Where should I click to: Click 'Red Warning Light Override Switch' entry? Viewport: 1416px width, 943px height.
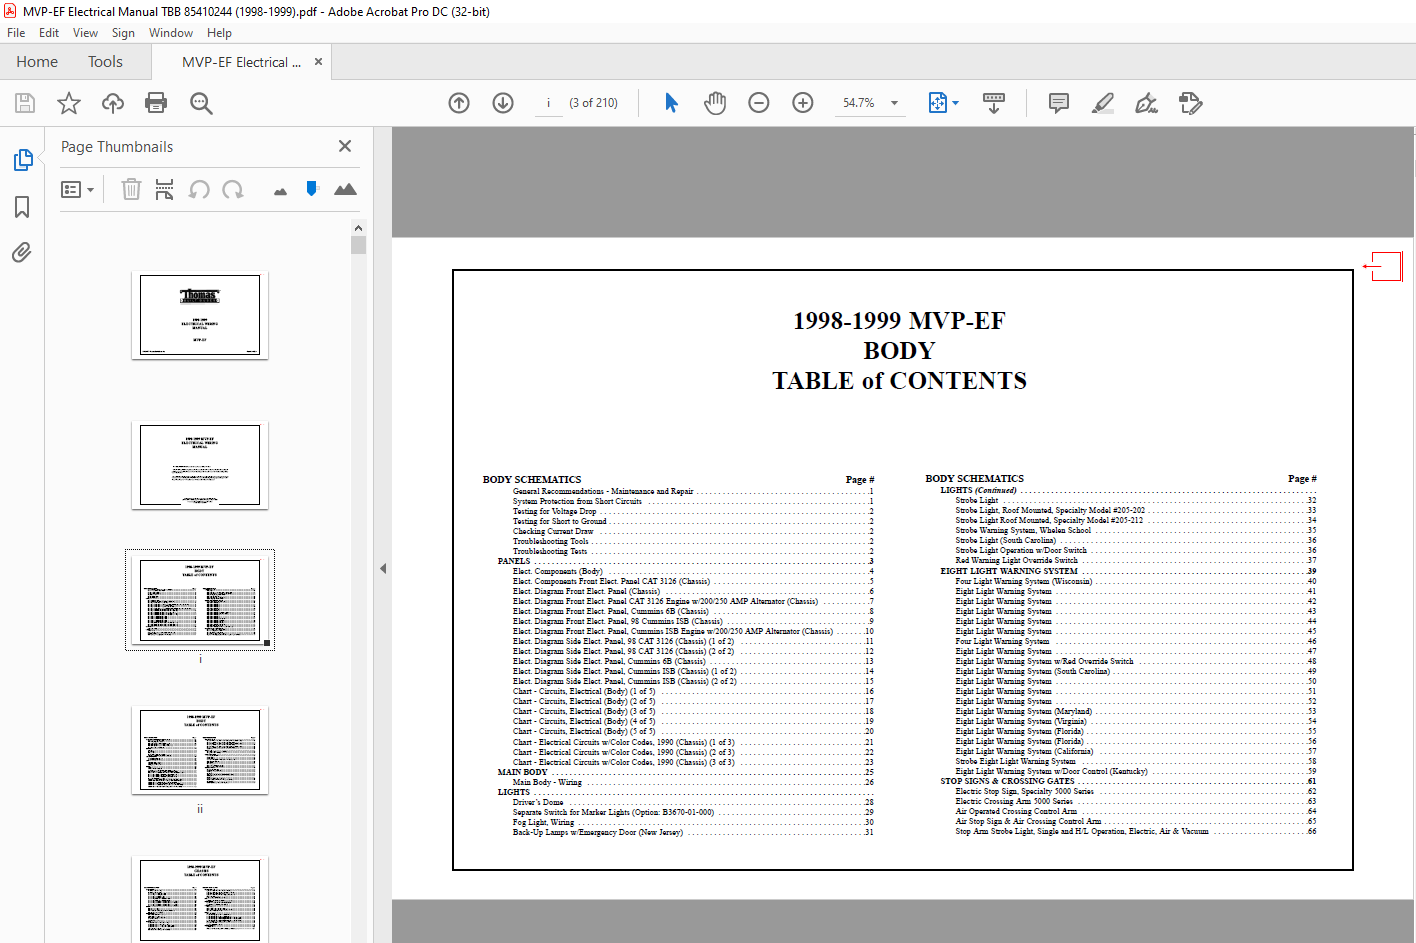(1016, 560)
